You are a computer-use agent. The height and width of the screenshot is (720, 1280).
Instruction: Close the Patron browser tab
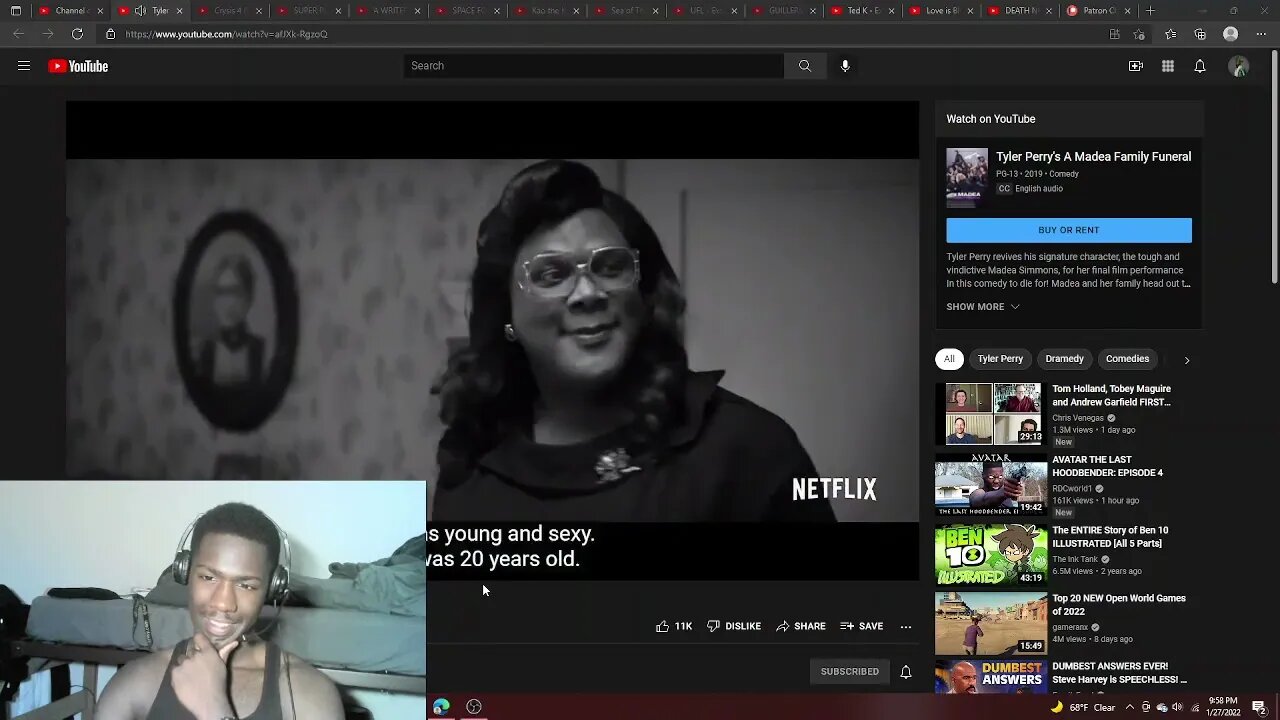point(1128,11)
